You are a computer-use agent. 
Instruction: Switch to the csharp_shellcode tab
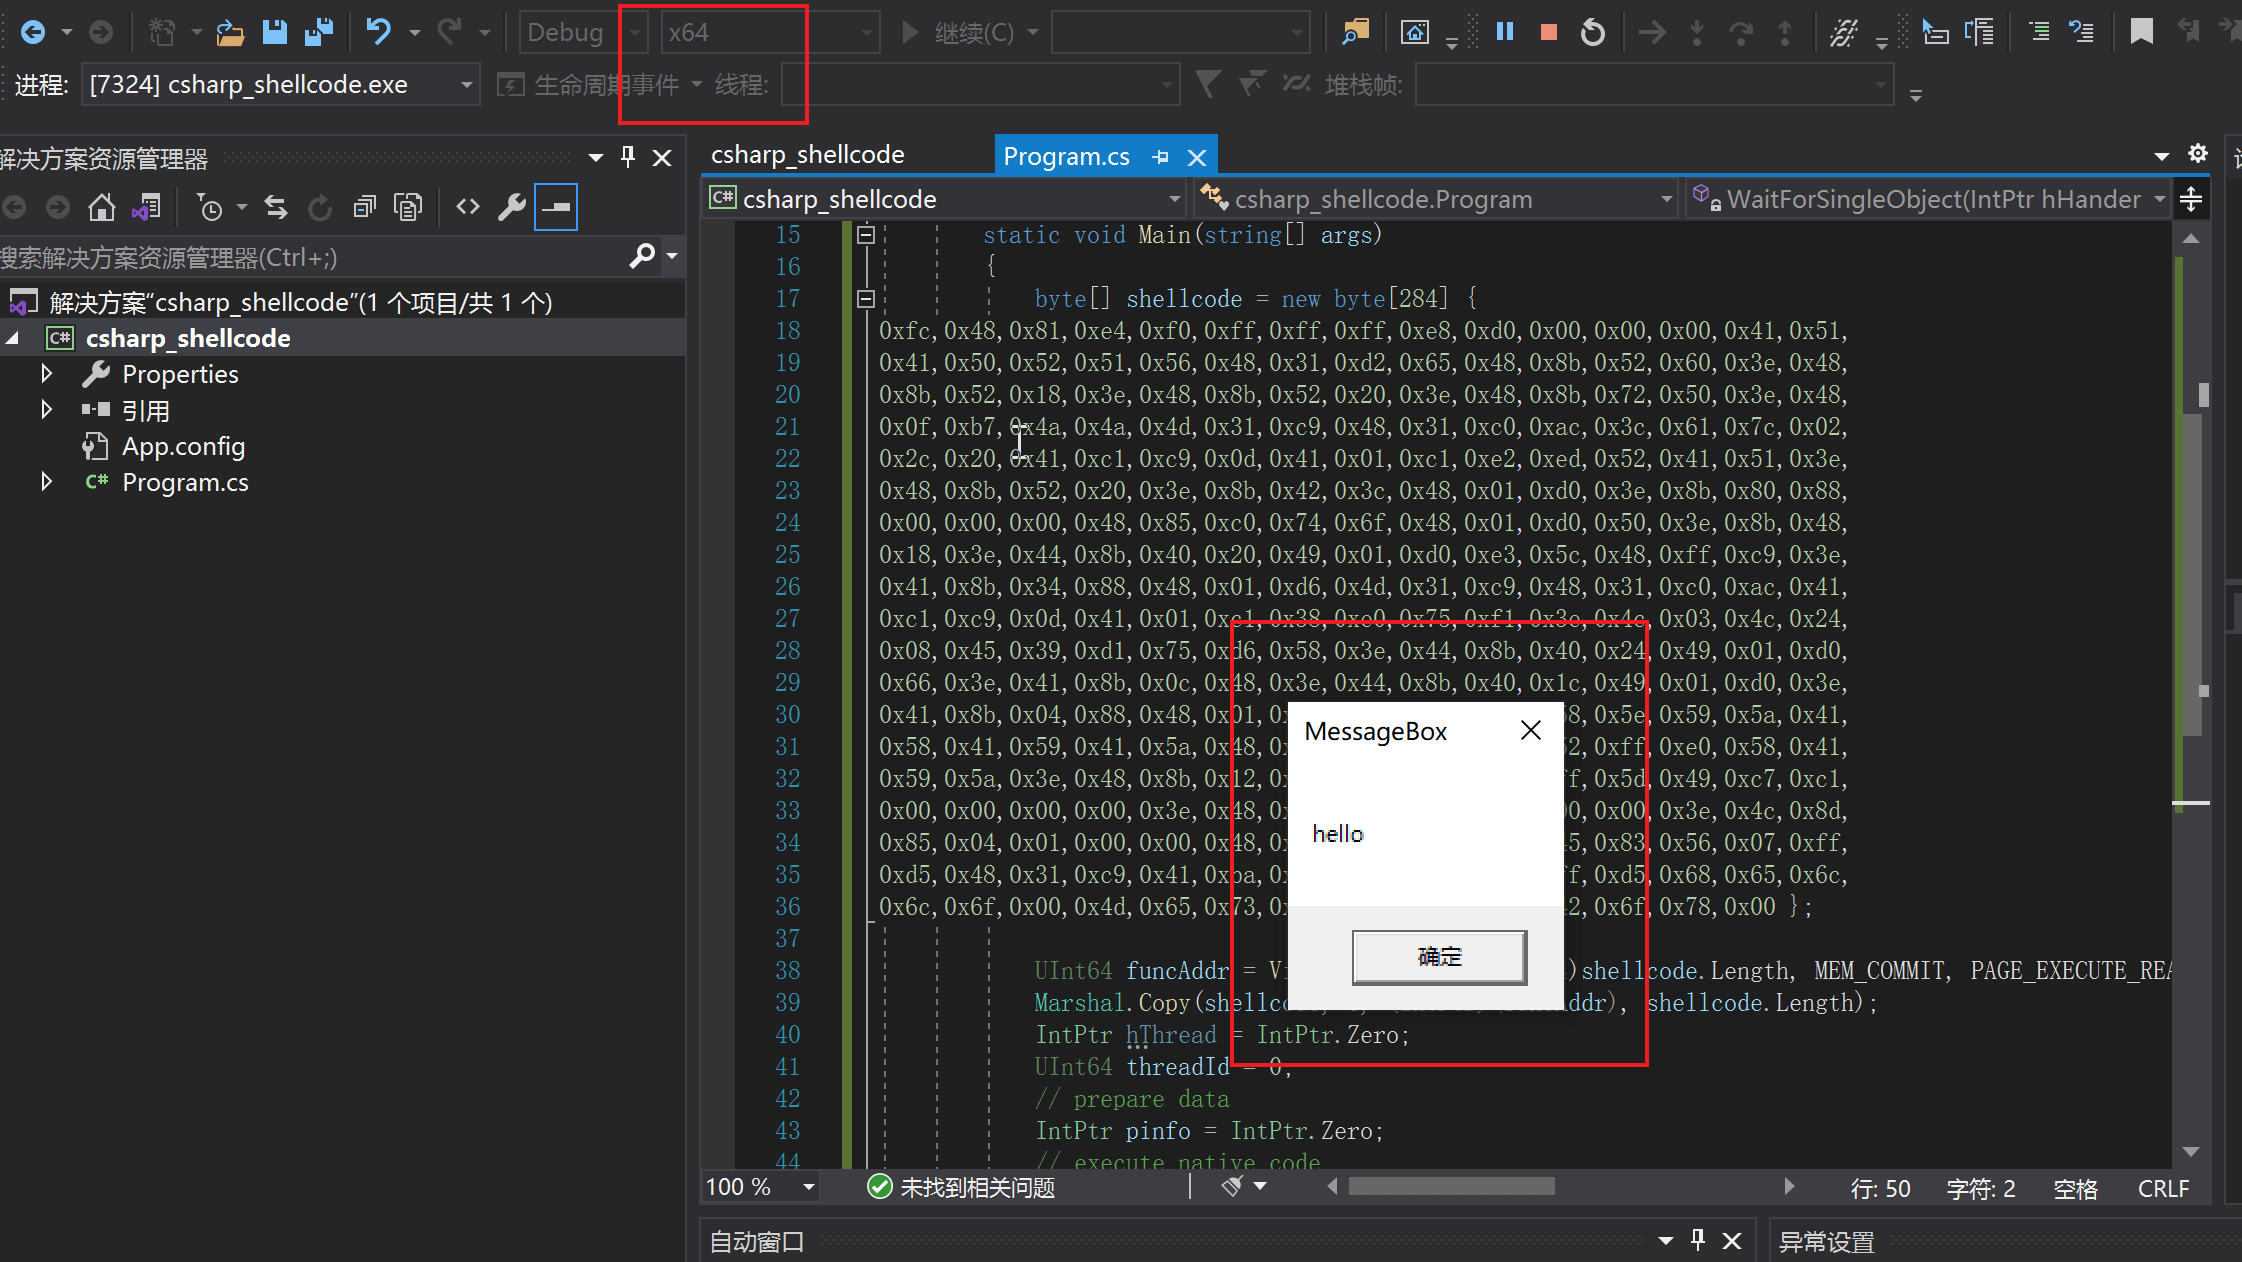point(807,155)
